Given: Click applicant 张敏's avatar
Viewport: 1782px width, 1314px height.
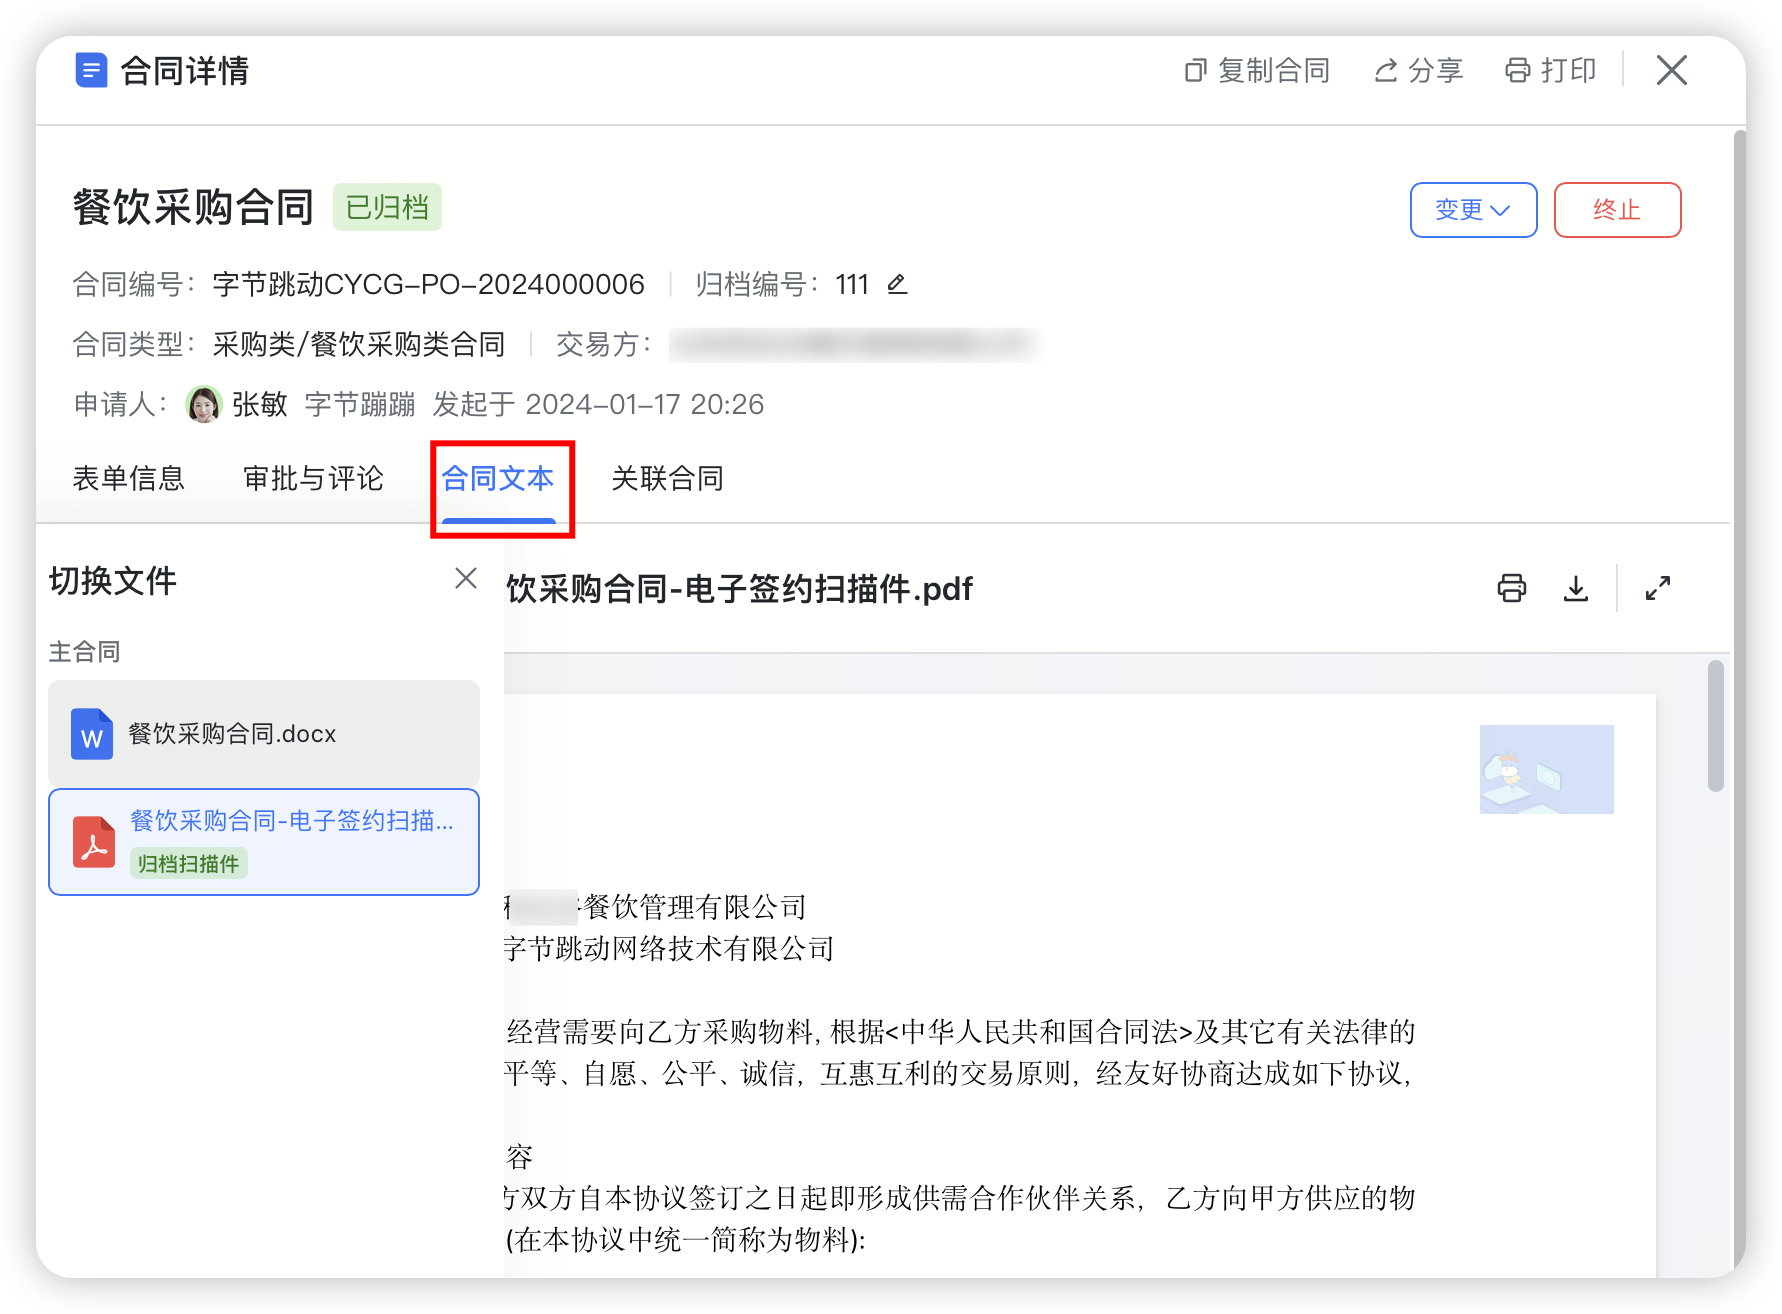Looking at the screenshot, I should pyautogui.click(x=204, y=405).
